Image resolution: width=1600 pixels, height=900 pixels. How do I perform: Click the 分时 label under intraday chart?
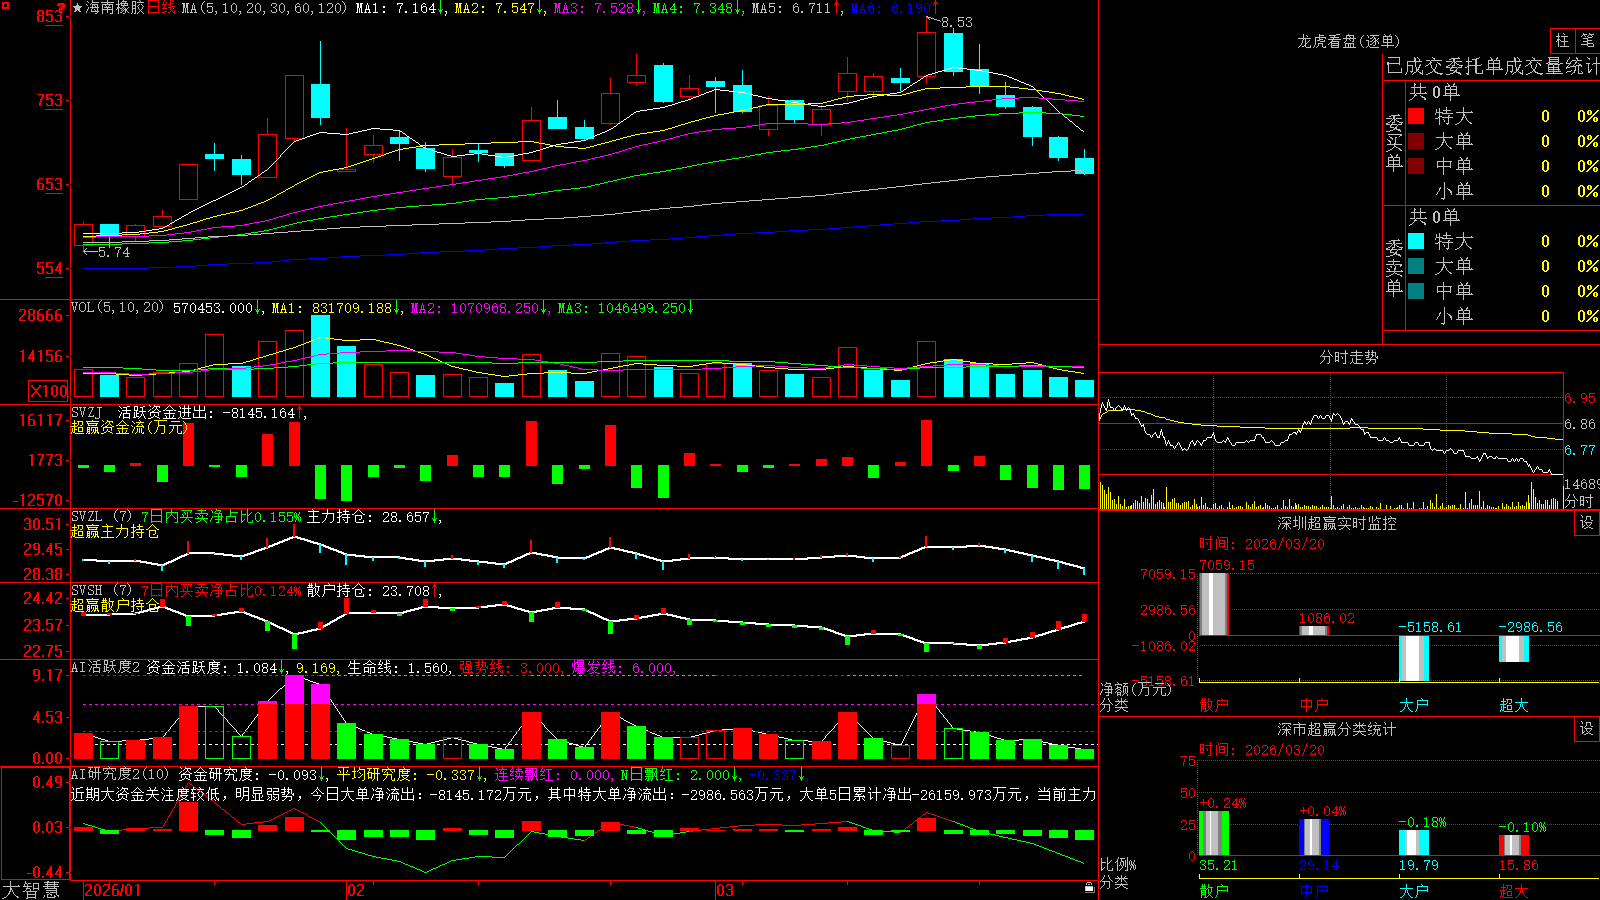(1579, 501)
